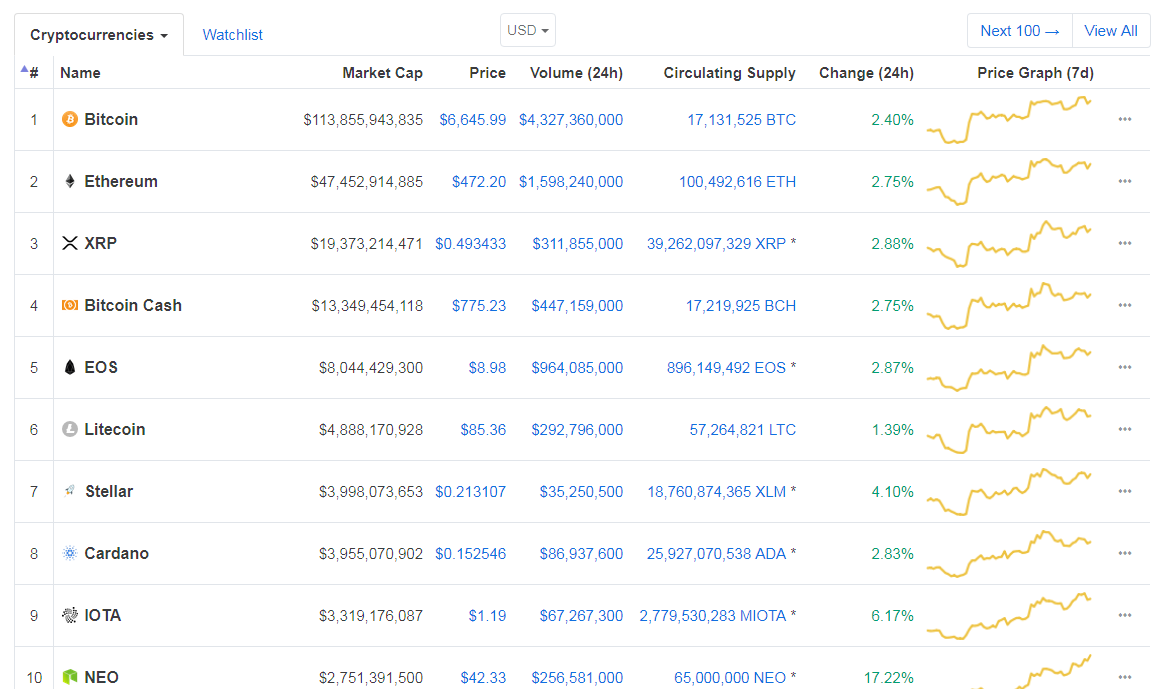Click EOS volume $964,085,000
Image resolution: width=1154 pixels, height=689 pixels.
(577, 367)
